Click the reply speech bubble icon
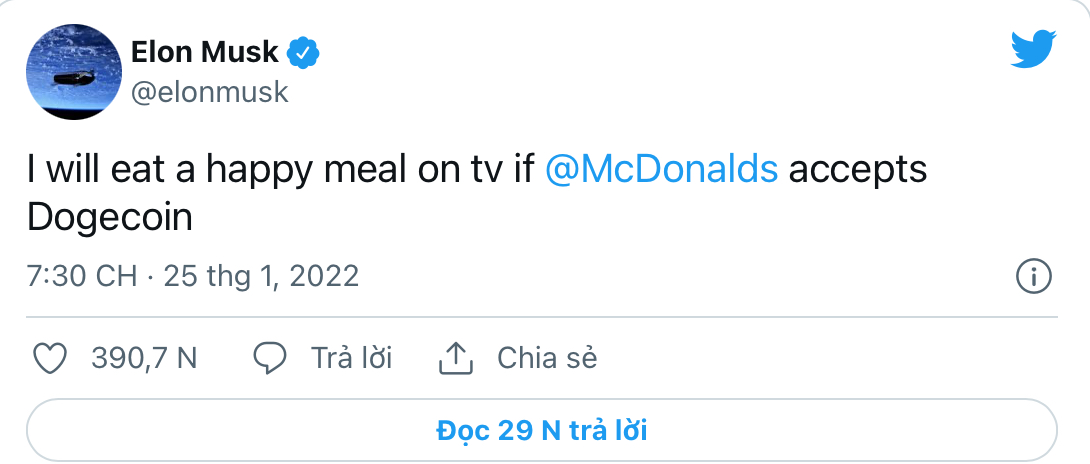 [270, 357]
